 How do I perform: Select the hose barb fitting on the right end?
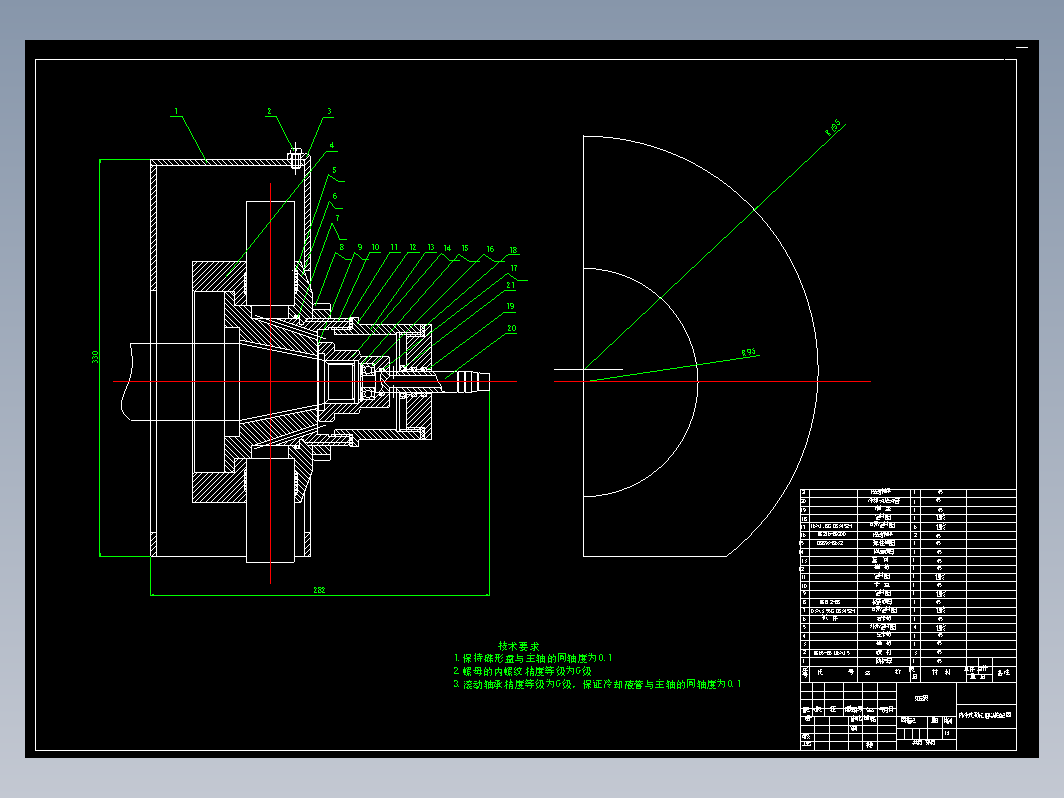(468, 381)
